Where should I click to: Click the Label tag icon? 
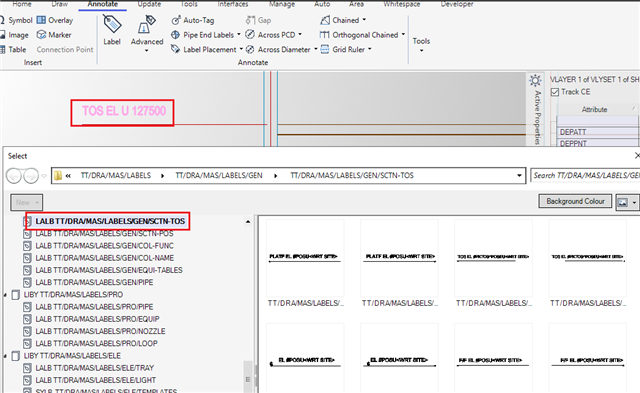pos(111,24)
